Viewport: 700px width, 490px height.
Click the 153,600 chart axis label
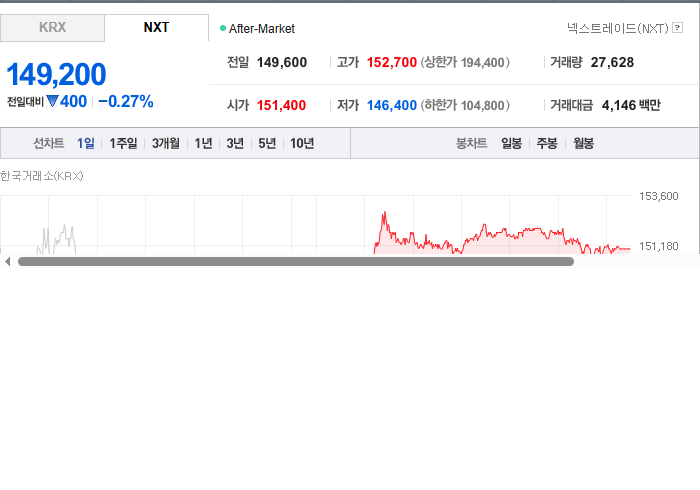click(658, 196)
